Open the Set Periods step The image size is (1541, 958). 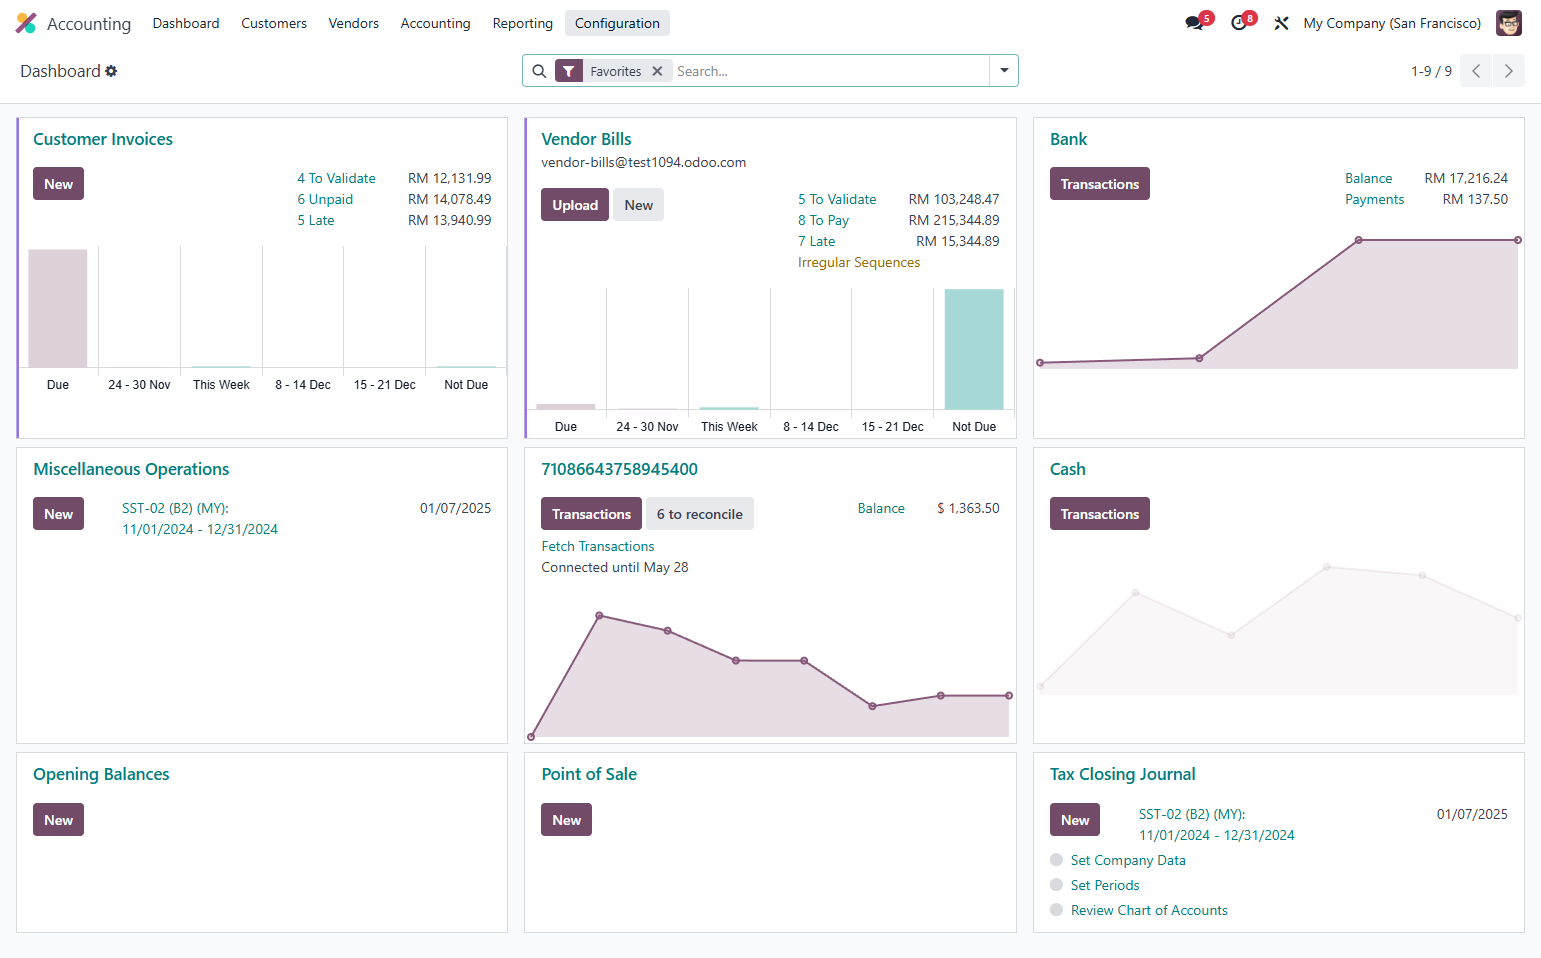click(x=1105, y=885)
